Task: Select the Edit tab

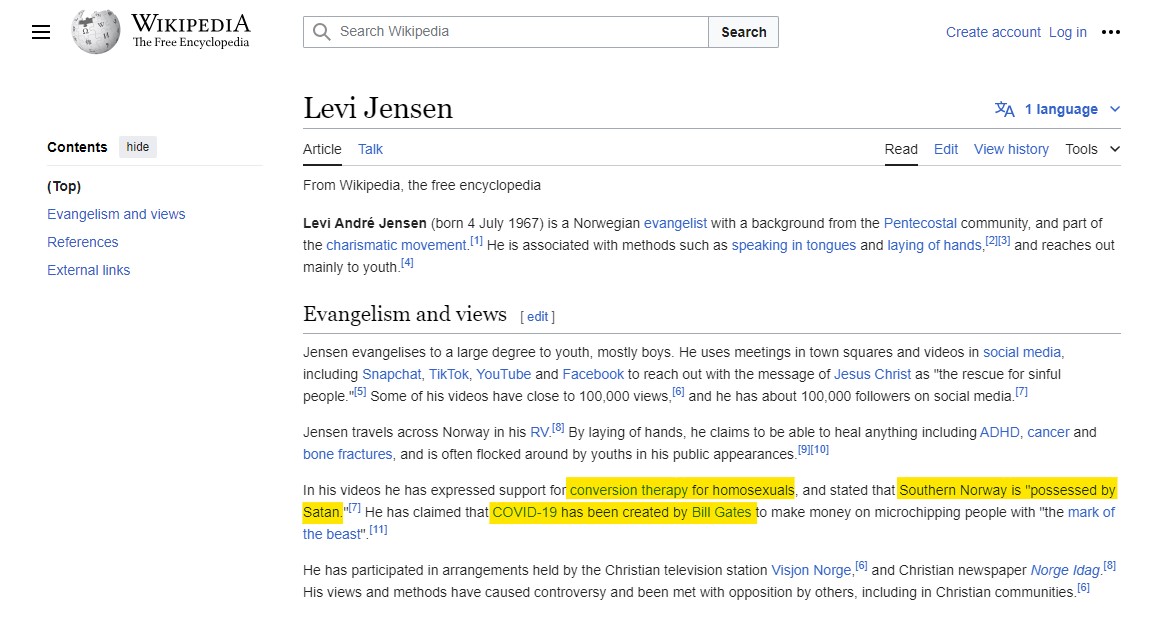Action: click(946, 149)
